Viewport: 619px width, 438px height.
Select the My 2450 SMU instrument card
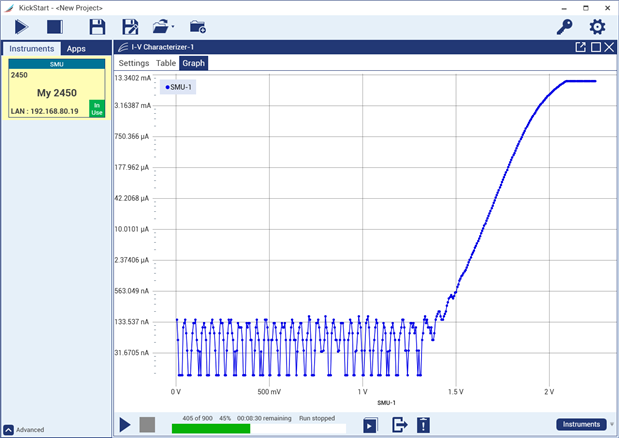click(57, 92)
